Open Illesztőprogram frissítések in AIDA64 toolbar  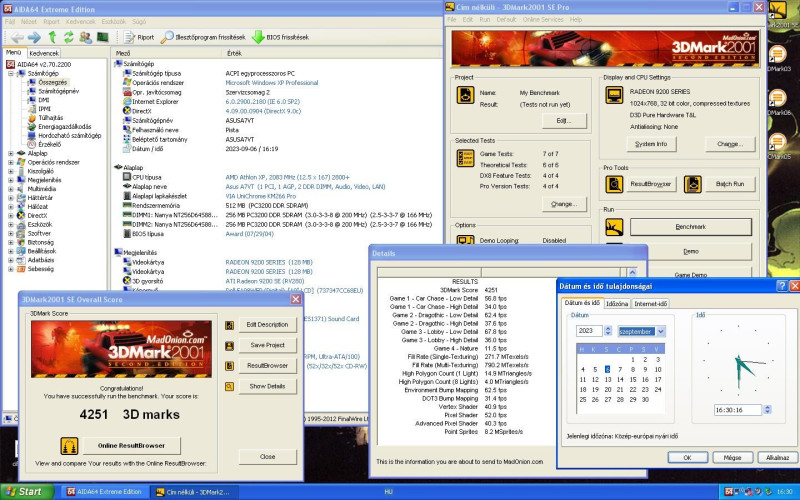(203, 37)
